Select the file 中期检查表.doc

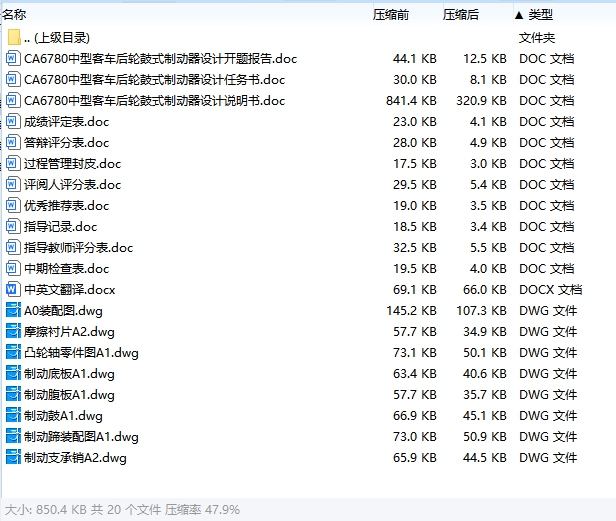(x=66, y=269)
